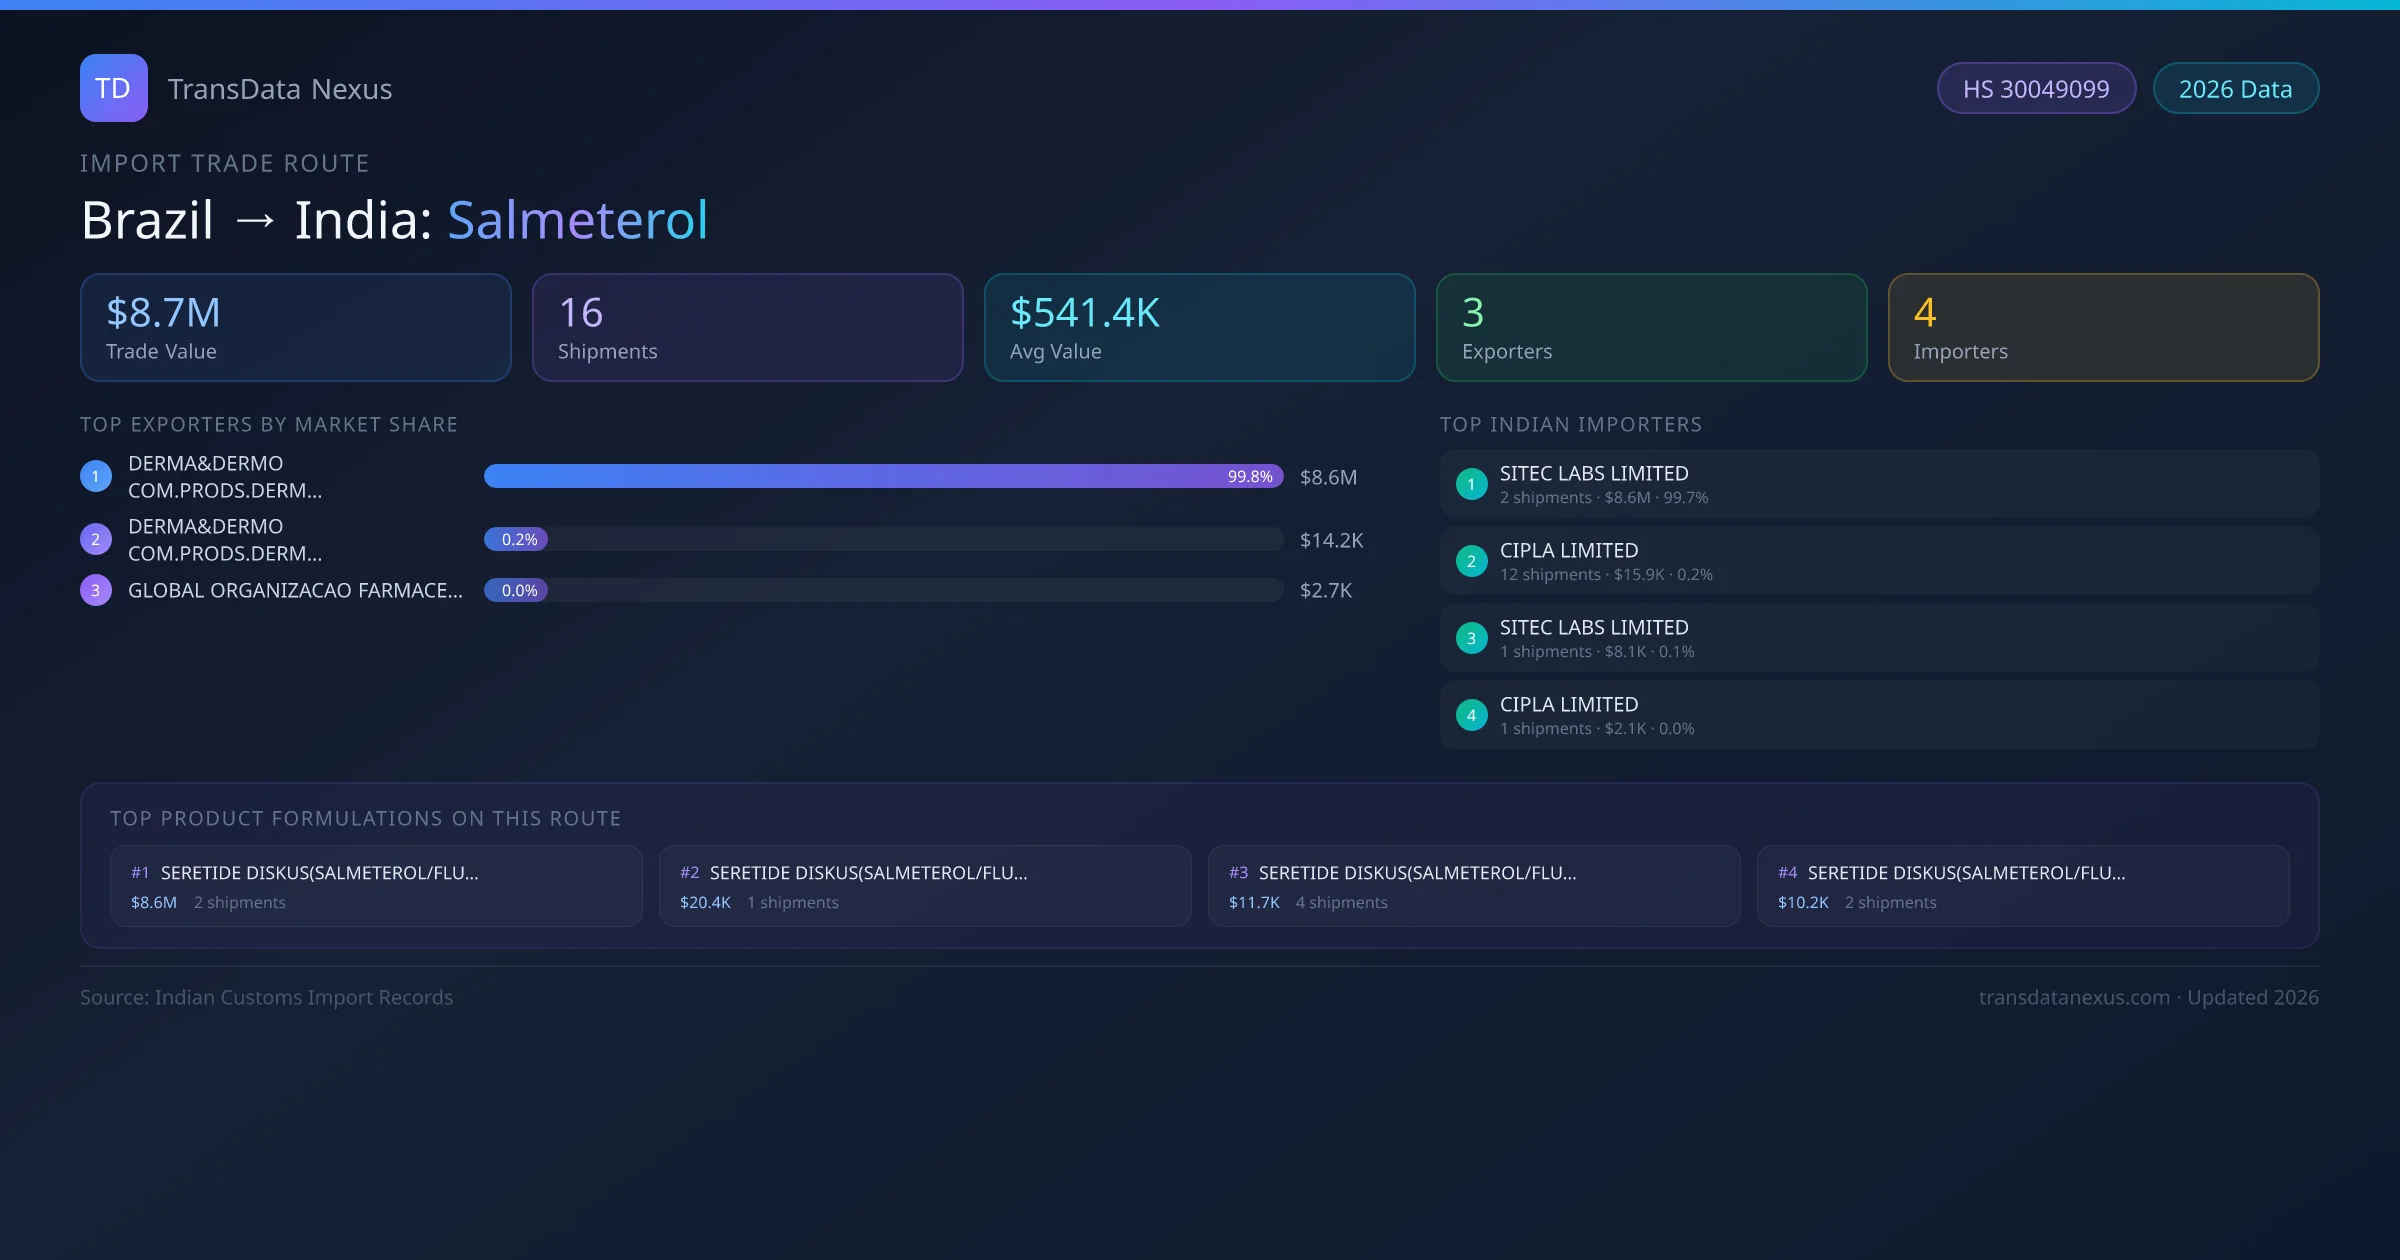2400x1260 pixels.
Task: Open the 16 Shipments card
Action: [747, 327]
